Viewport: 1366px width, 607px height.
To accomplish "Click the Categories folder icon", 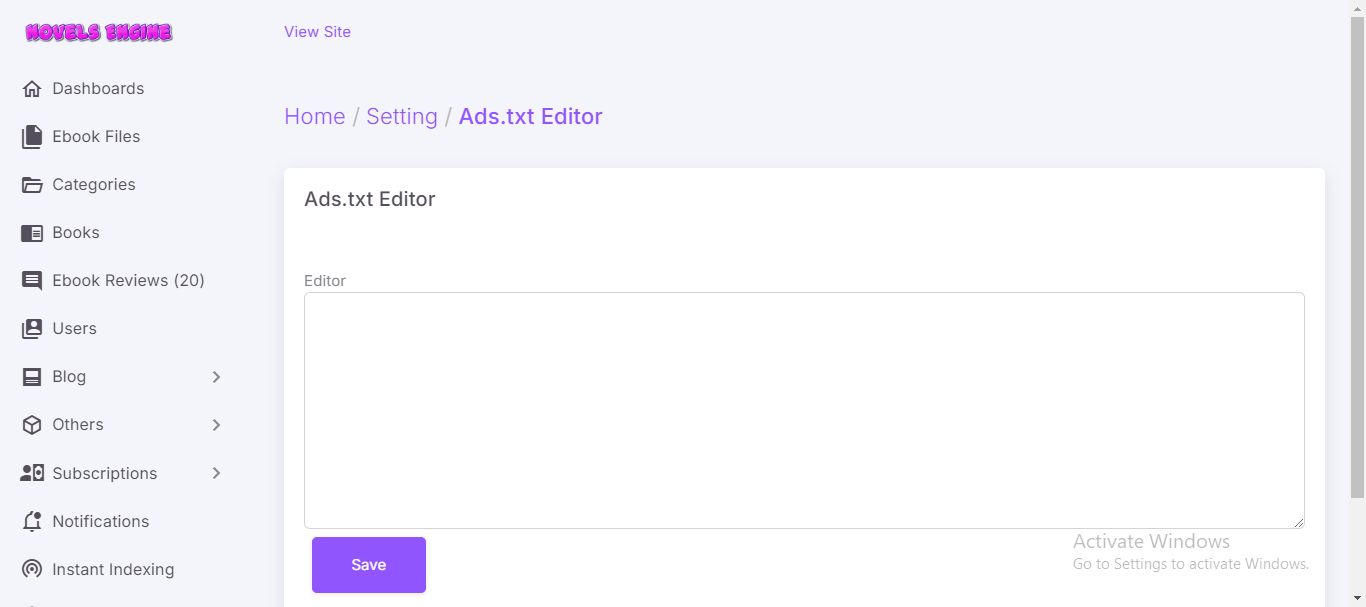I will coord(32,185).
